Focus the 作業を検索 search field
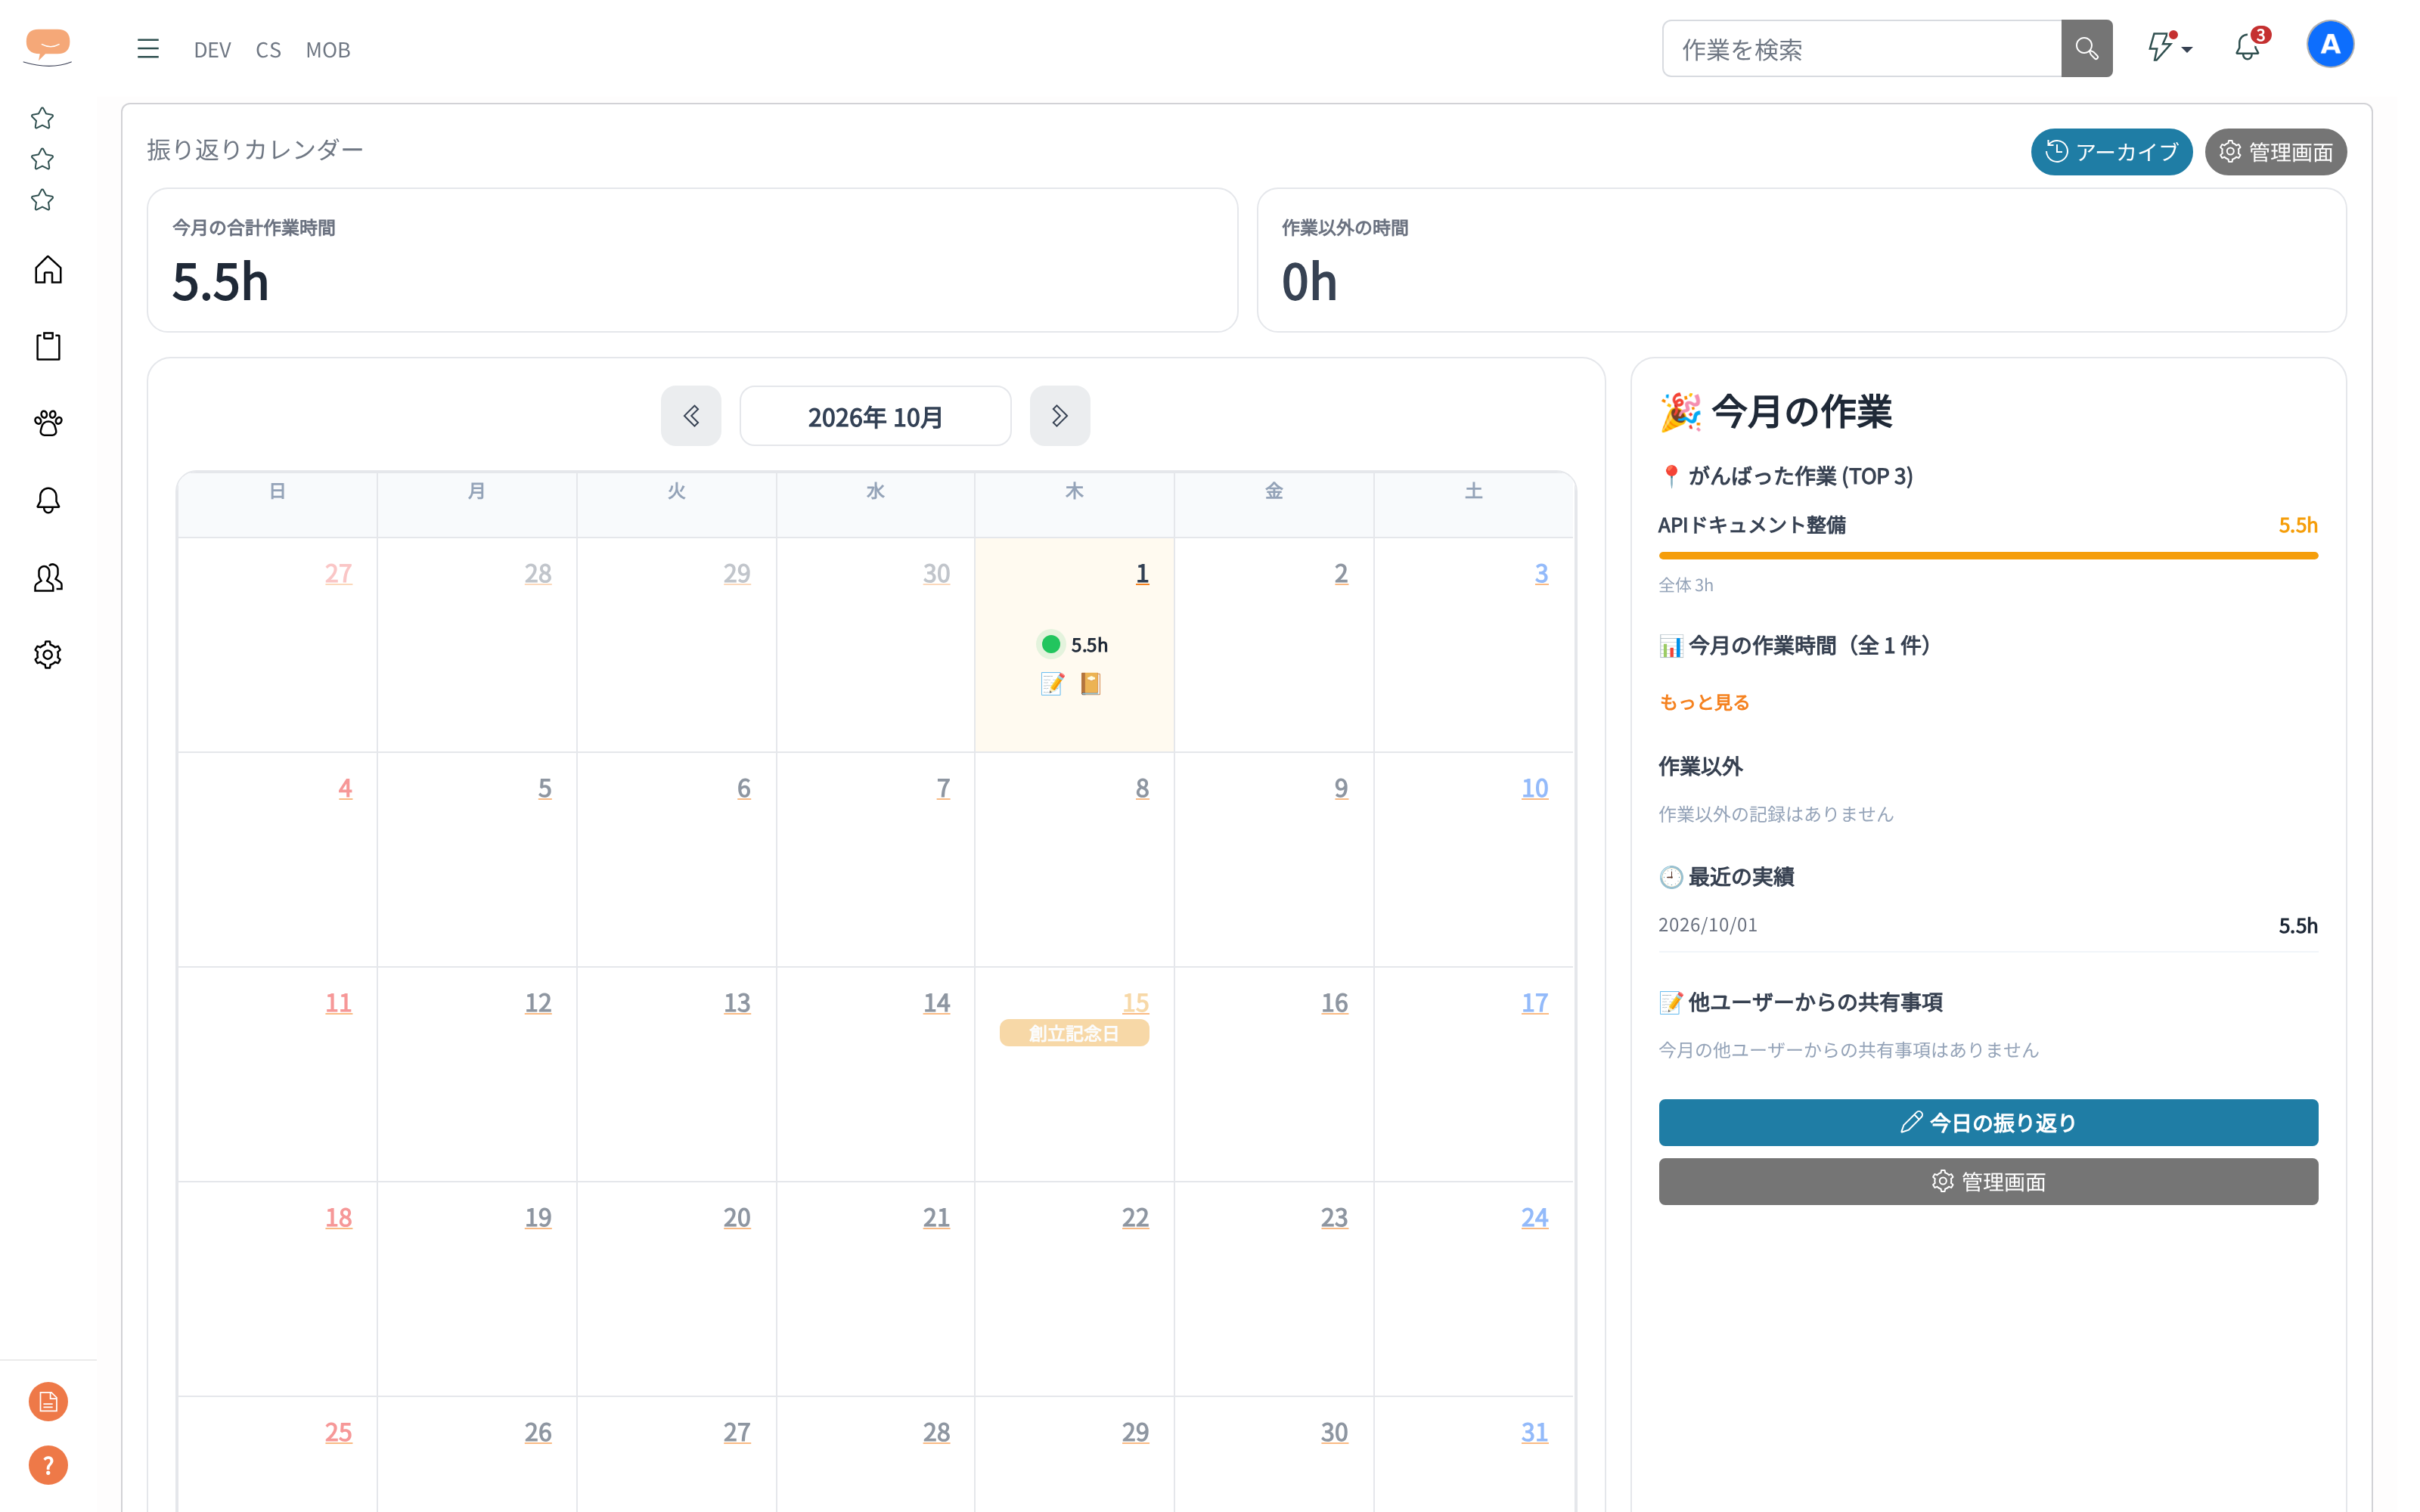 1862,48
